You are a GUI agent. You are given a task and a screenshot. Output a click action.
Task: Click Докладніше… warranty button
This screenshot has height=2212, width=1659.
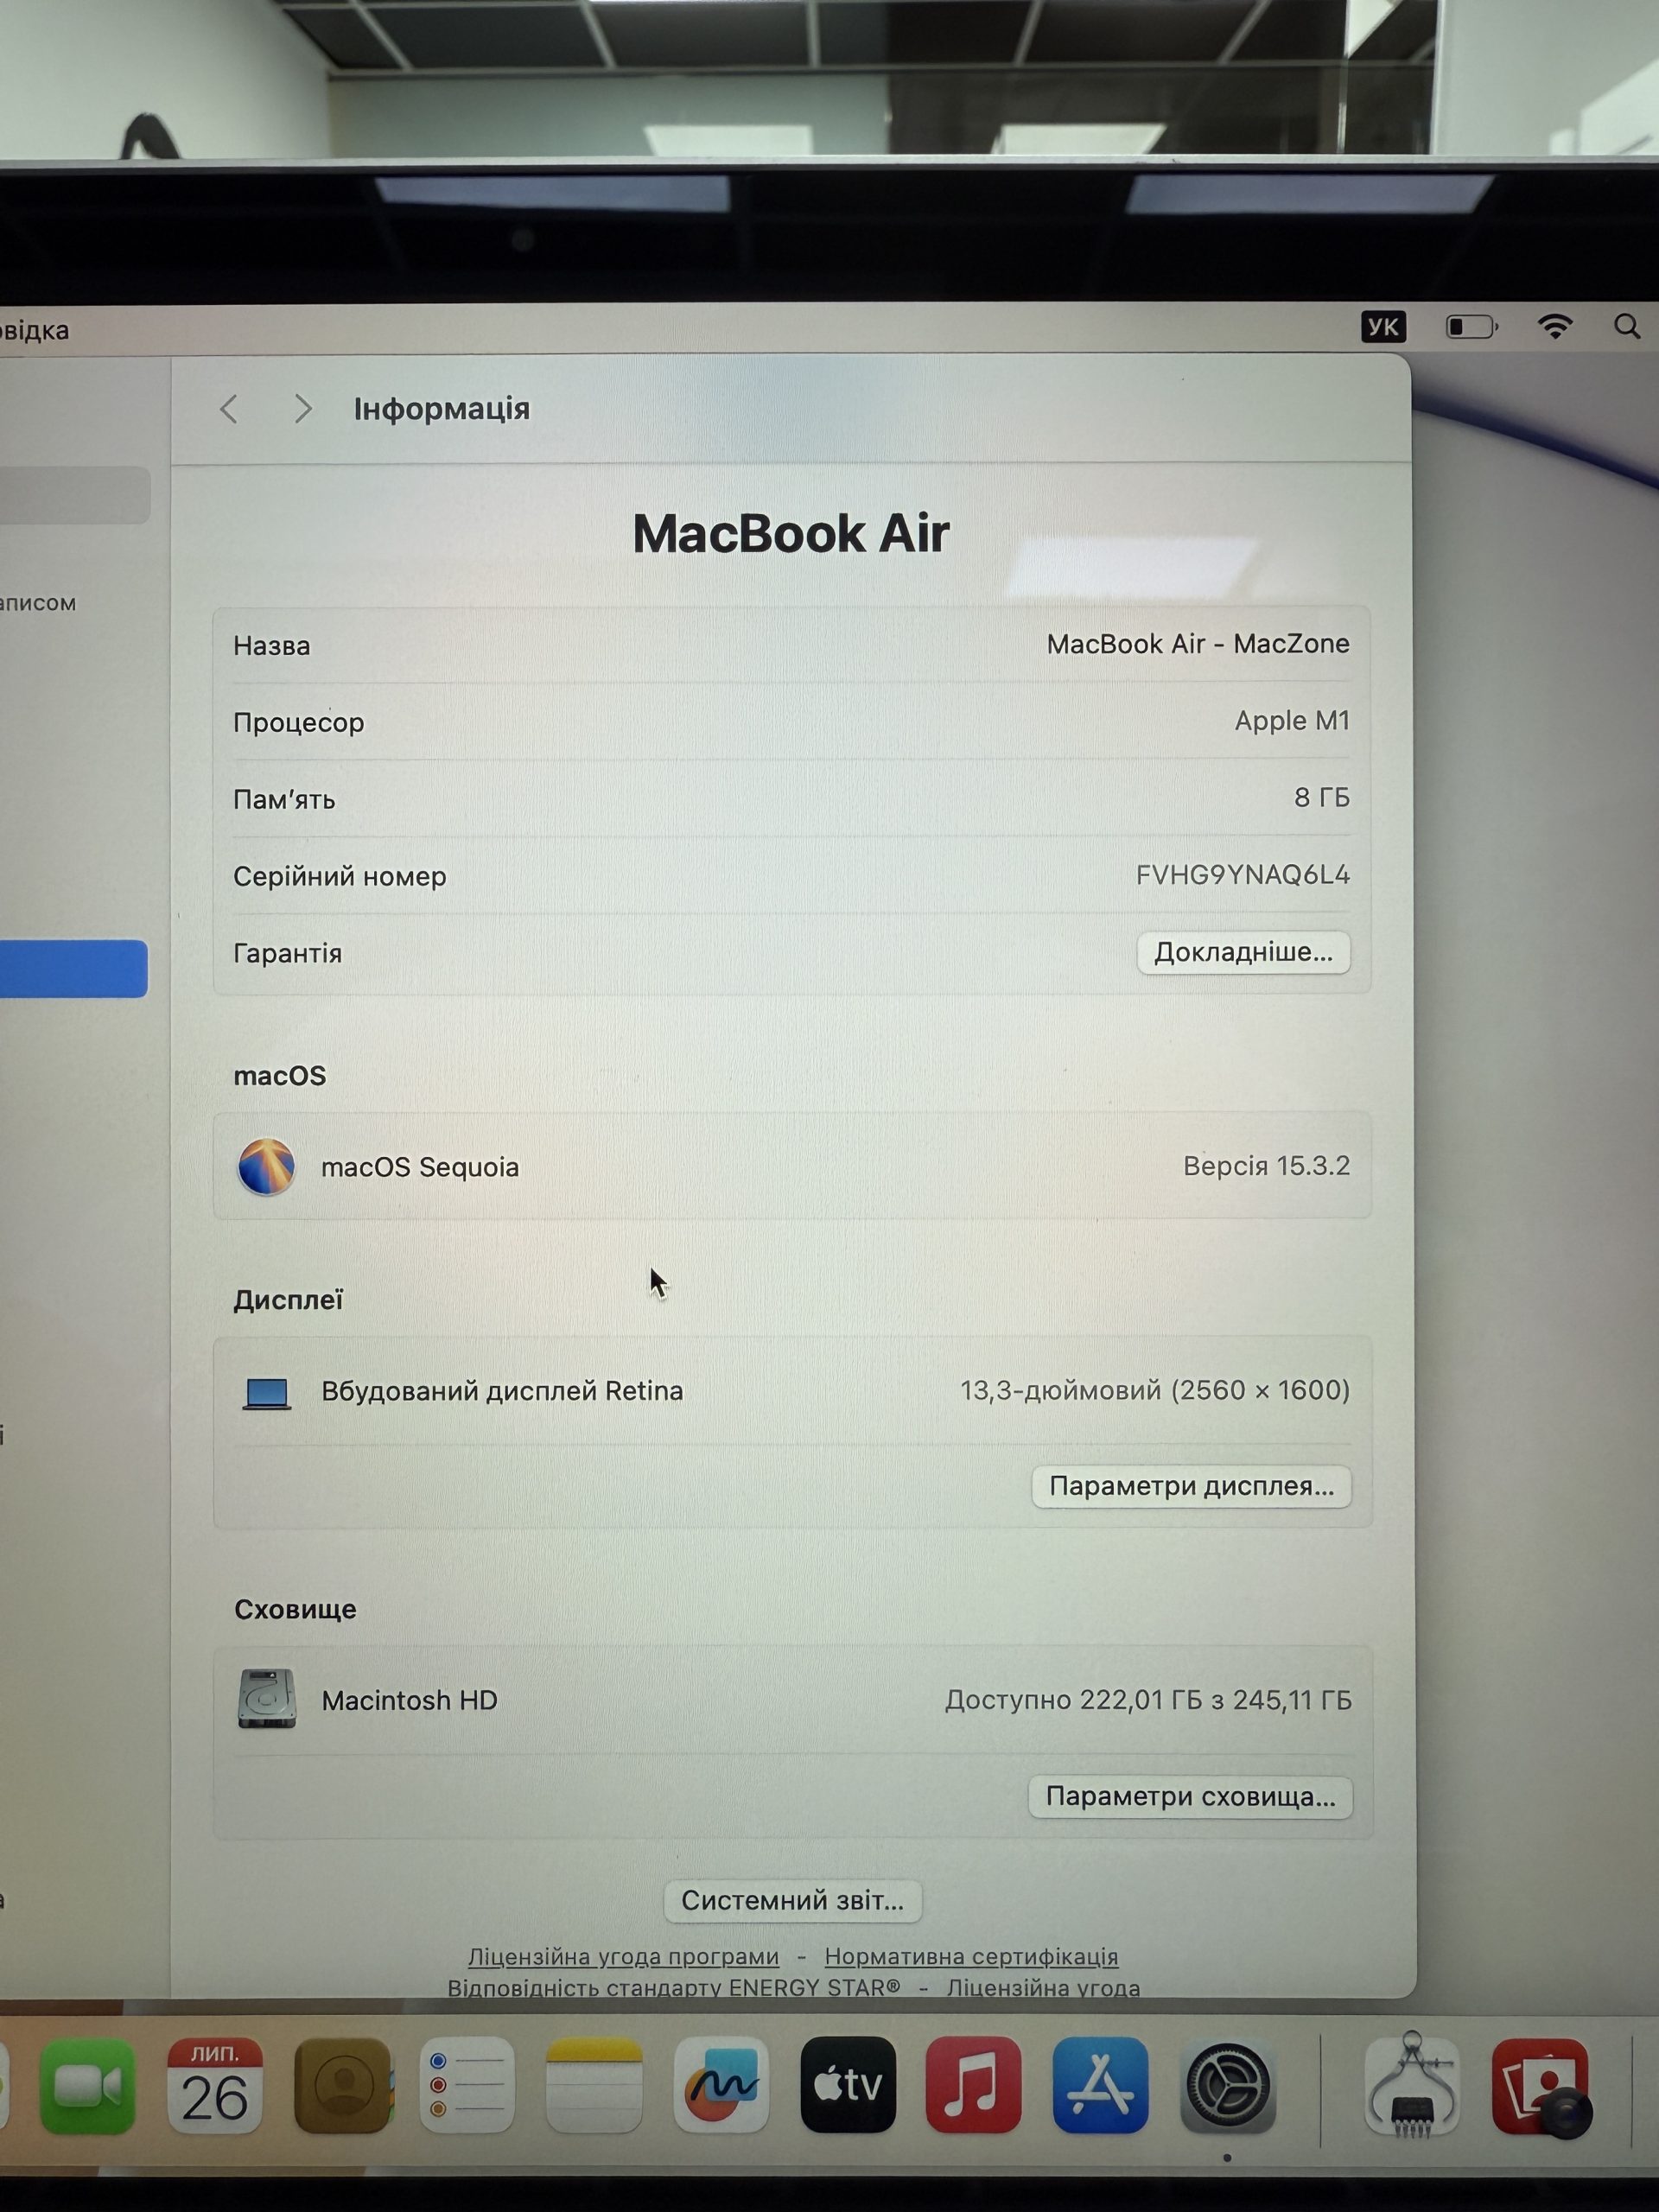(1243, 952)
